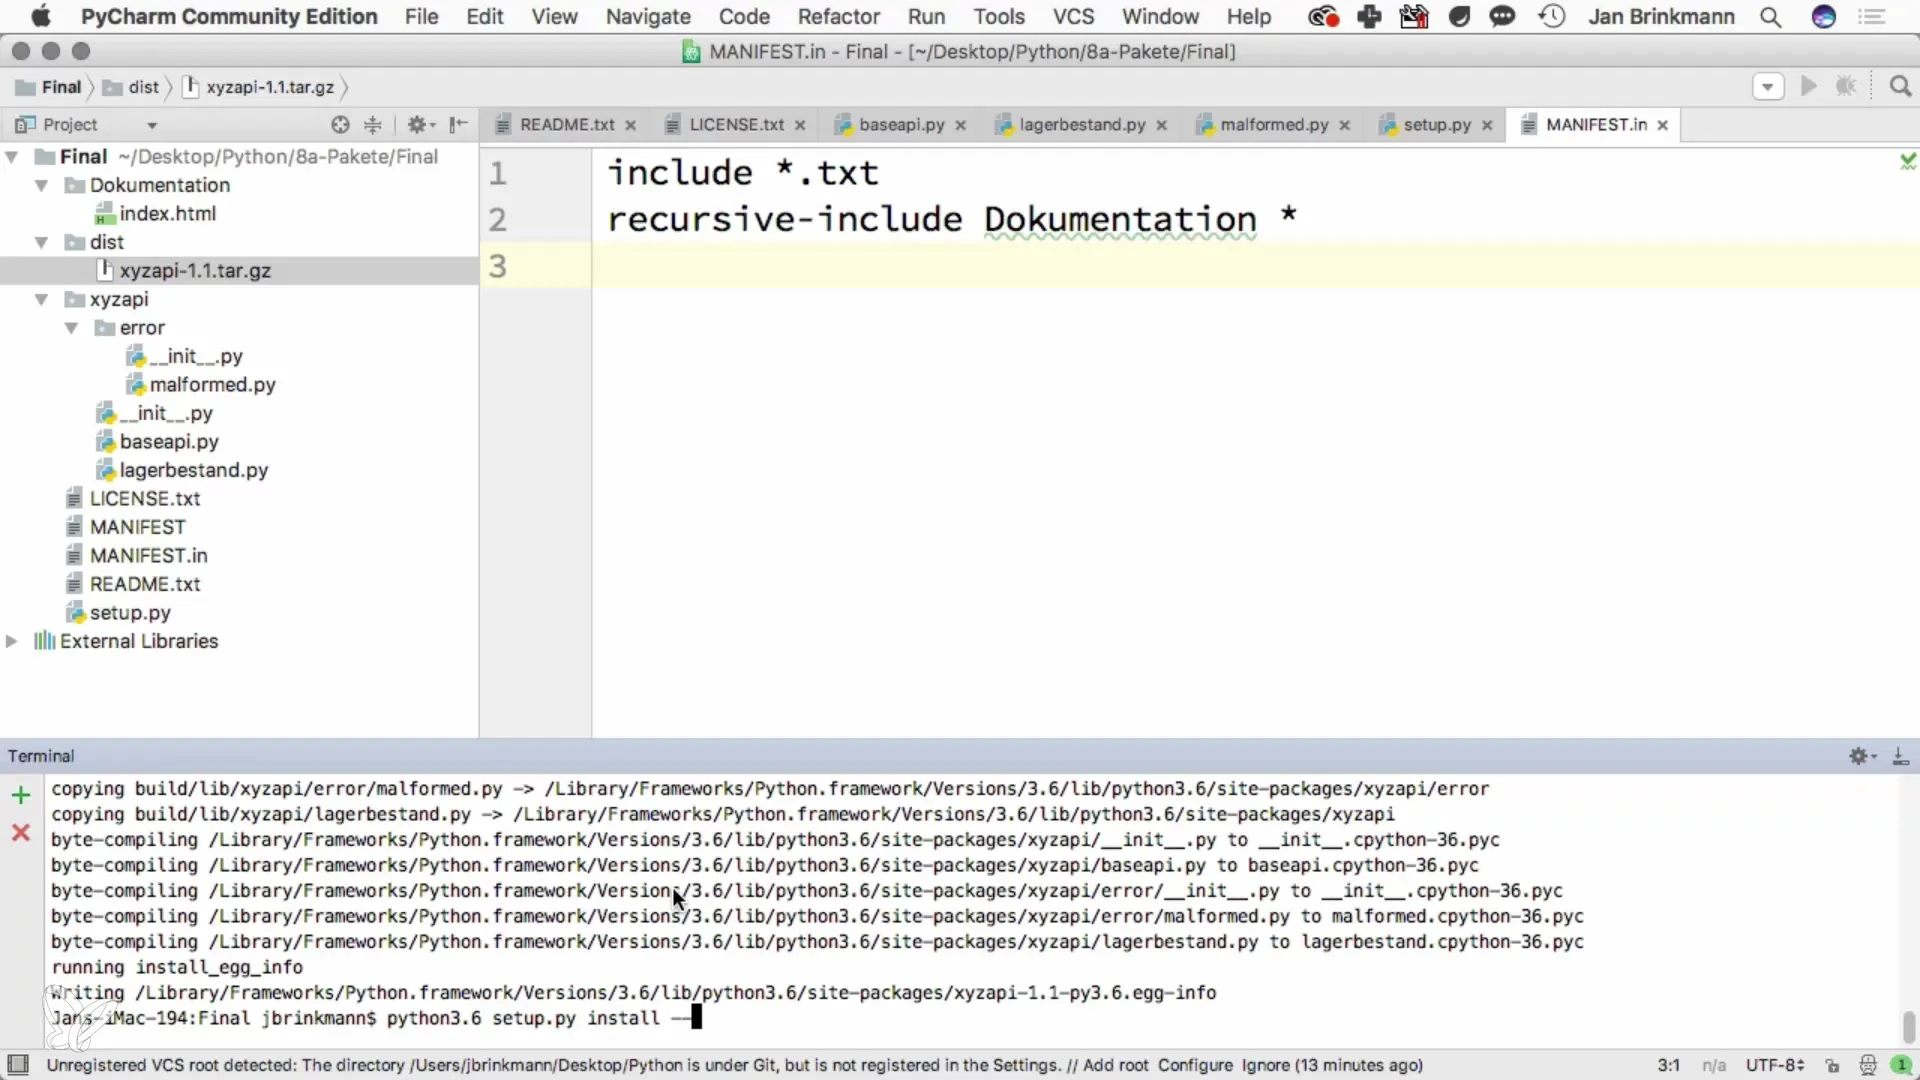Close the README.txt tab
Viewport: 1920px width, 1080px height.
(631, 125)
